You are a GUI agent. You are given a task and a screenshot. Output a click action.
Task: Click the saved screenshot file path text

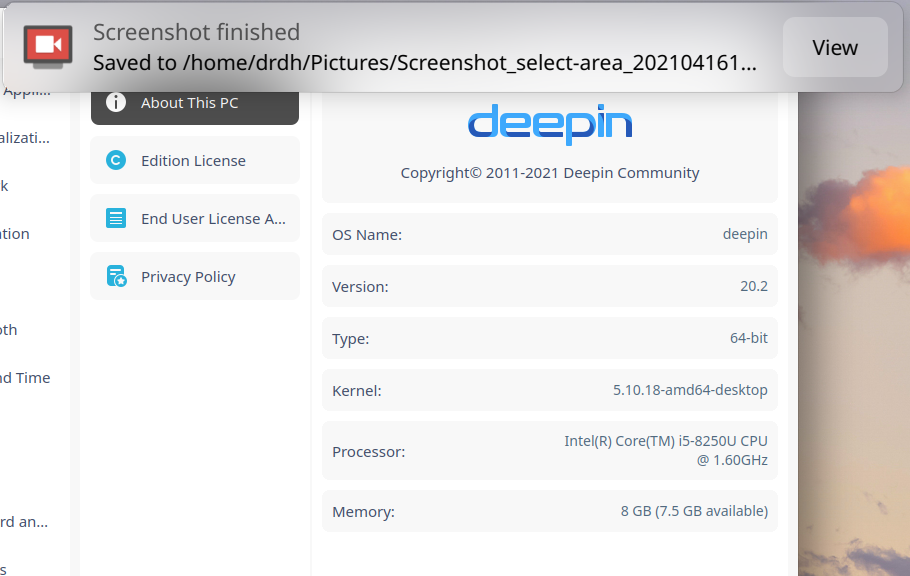coord(424,62)
